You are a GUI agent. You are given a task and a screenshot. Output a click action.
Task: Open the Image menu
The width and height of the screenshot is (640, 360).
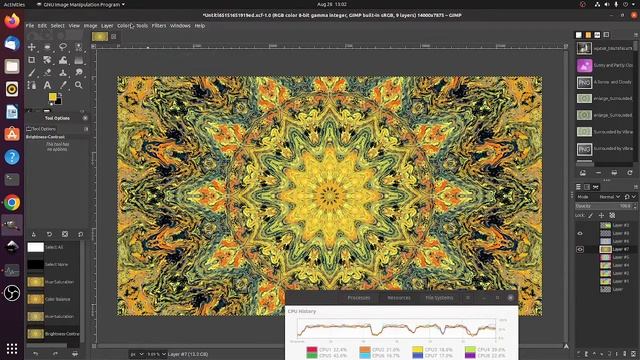90,26
